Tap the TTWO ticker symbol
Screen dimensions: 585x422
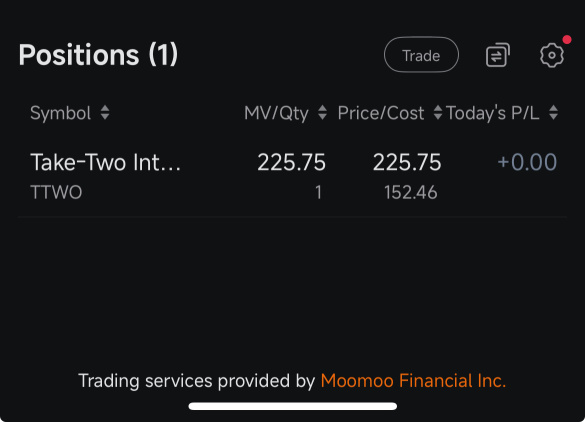point(56,193)
